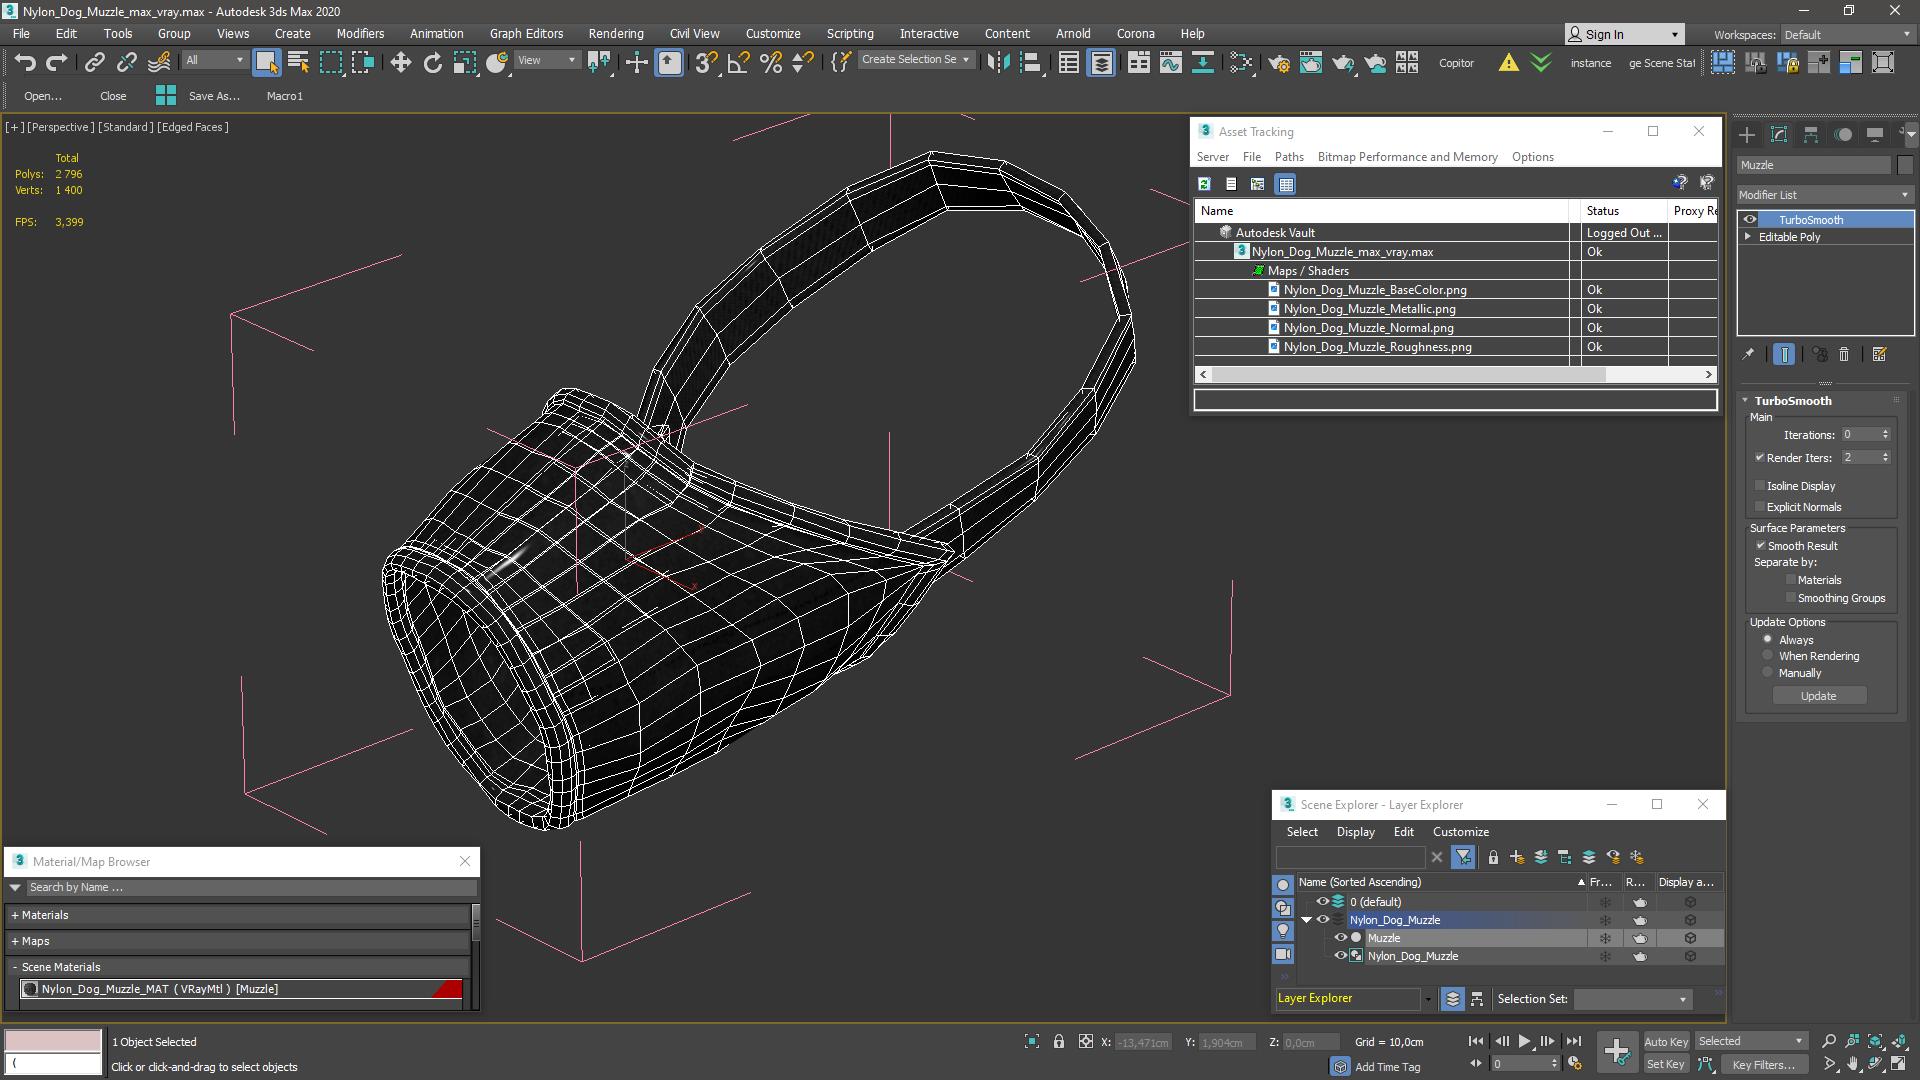Enable the Explicit Normals checkbox

click(1760, 507)
